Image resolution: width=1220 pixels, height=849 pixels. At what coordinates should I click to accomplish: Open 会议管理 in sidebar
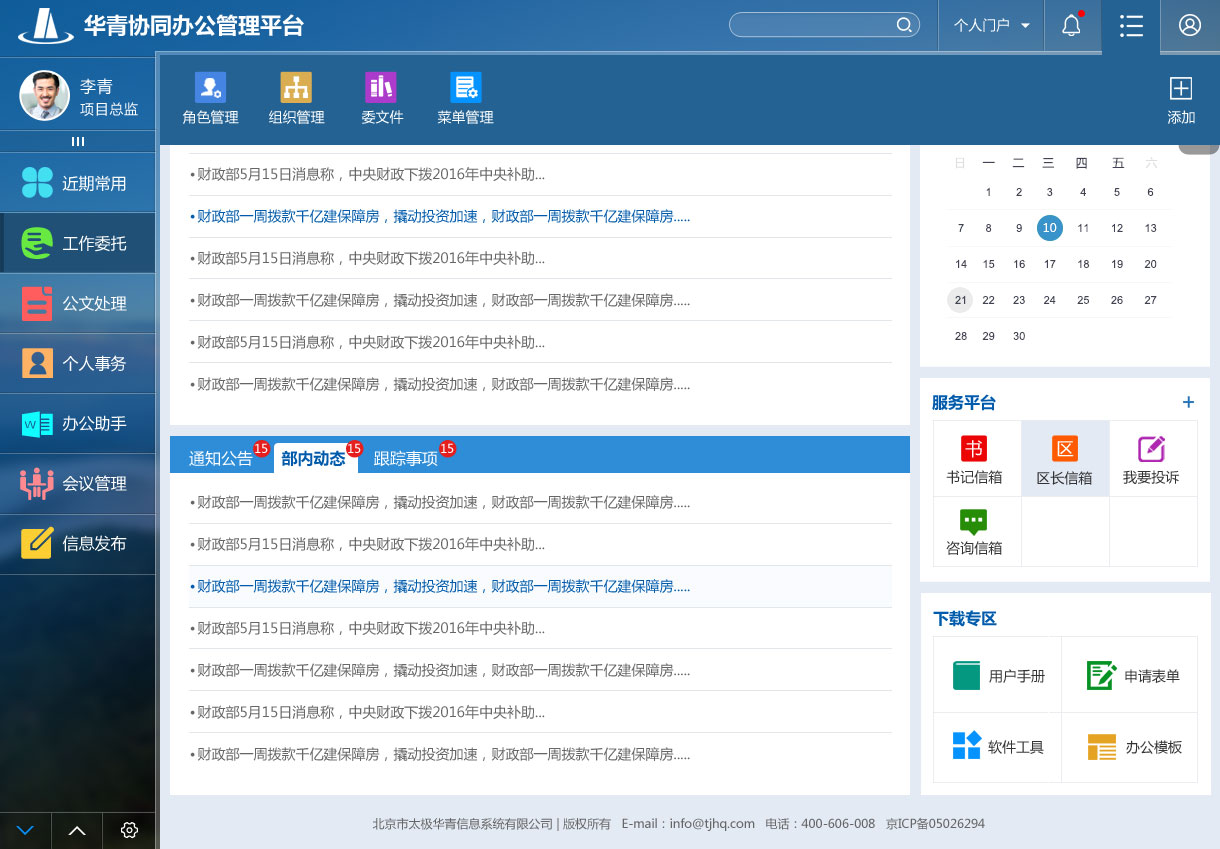click(78, 483)
